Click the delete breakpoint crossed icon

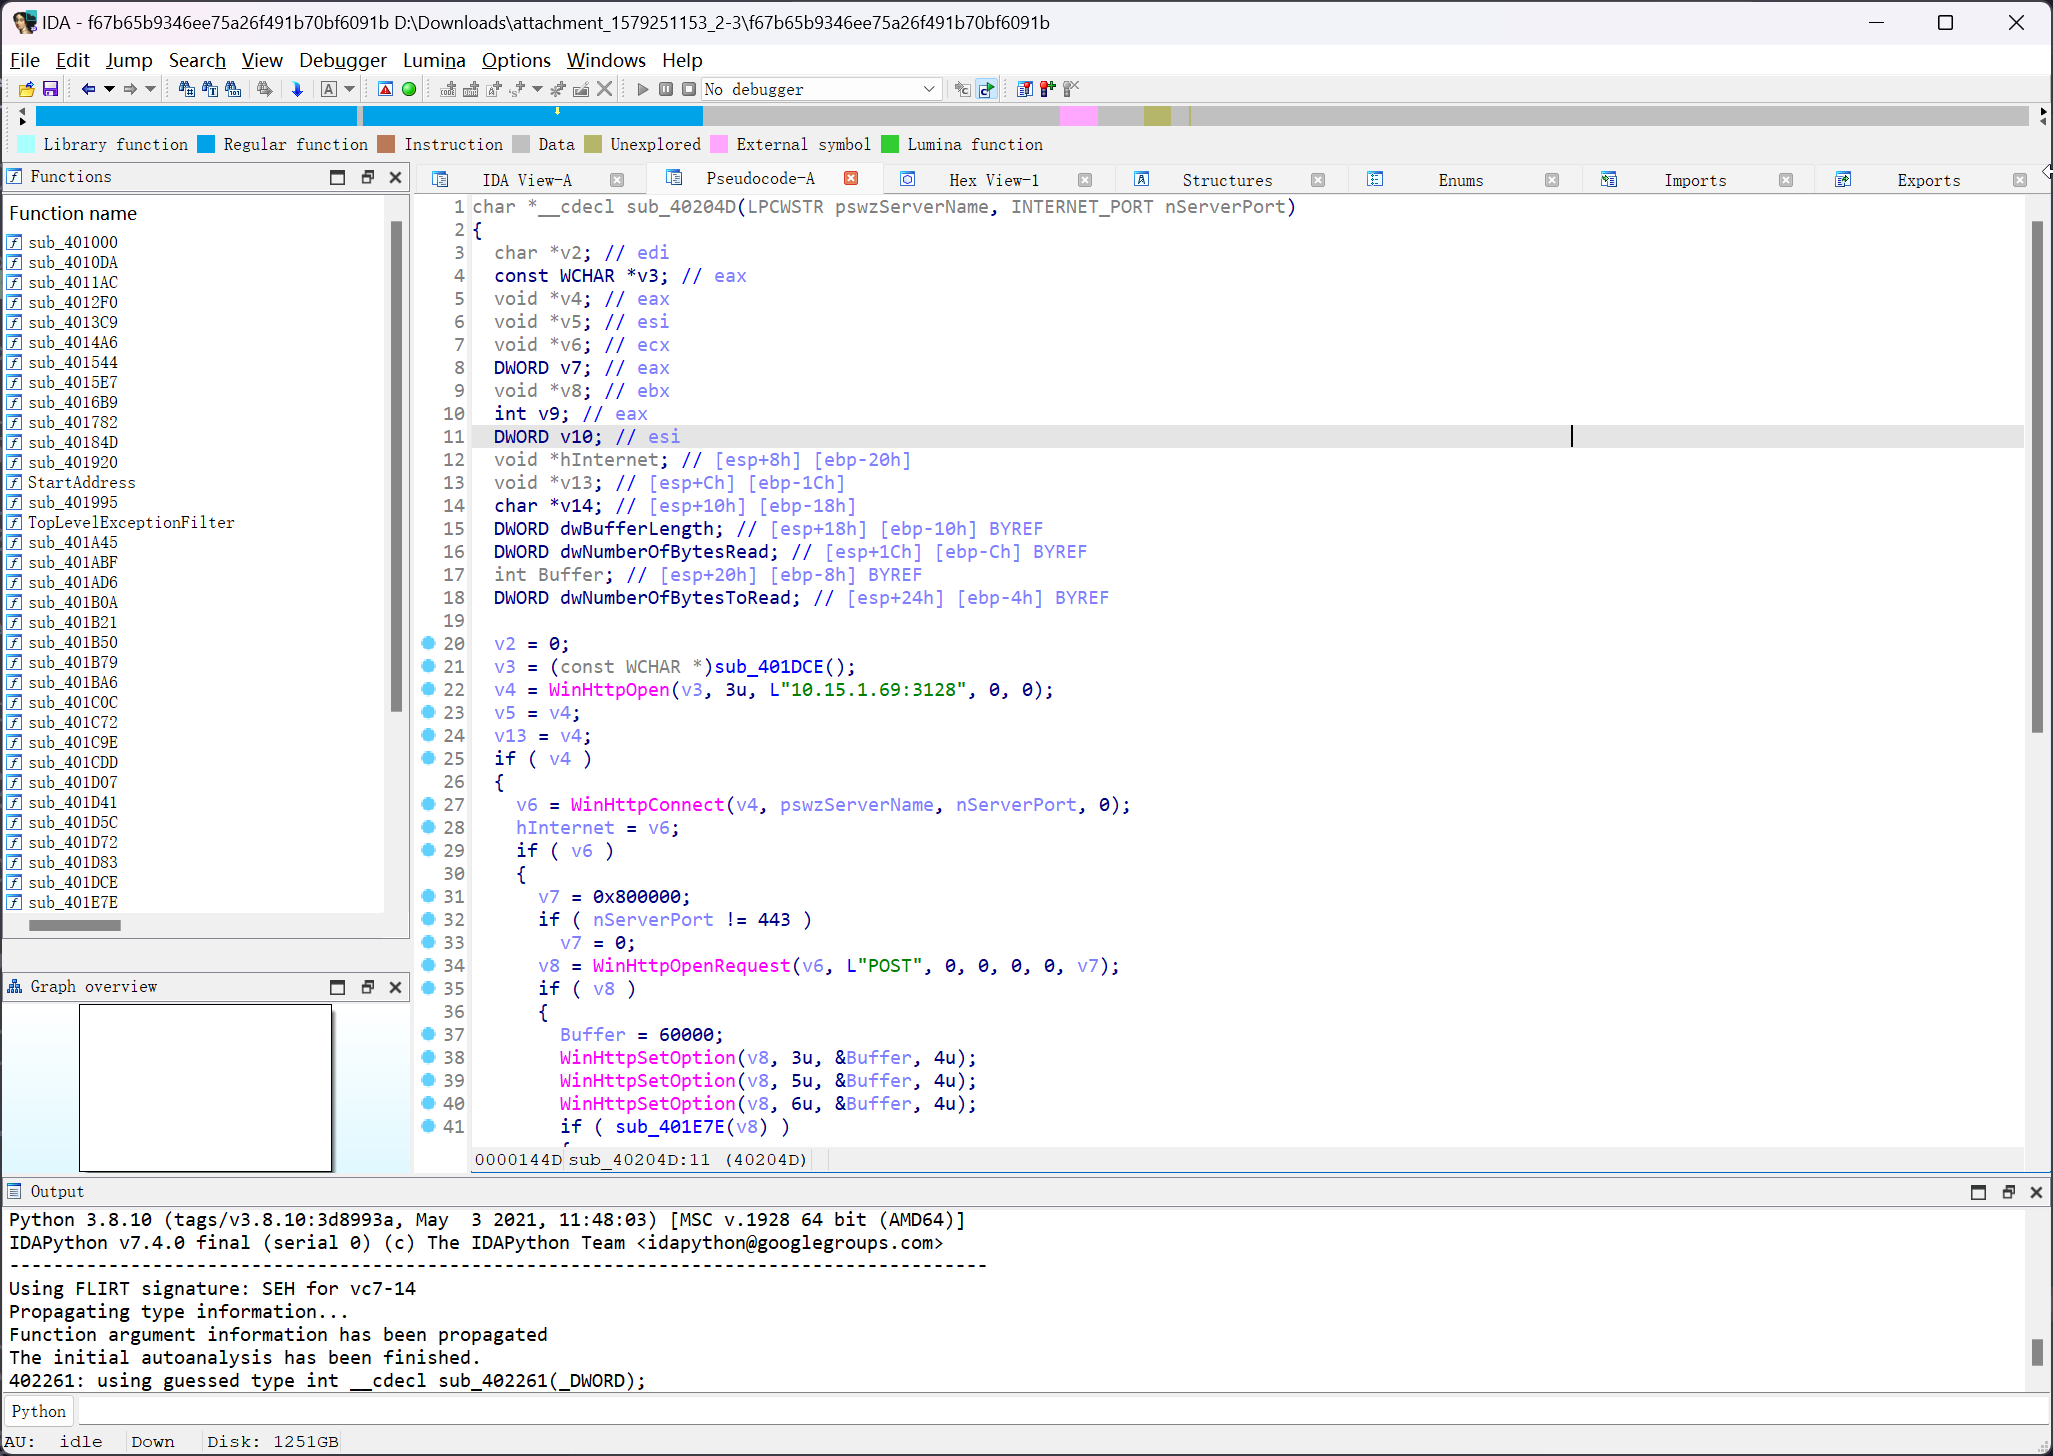pos(1070,89)
